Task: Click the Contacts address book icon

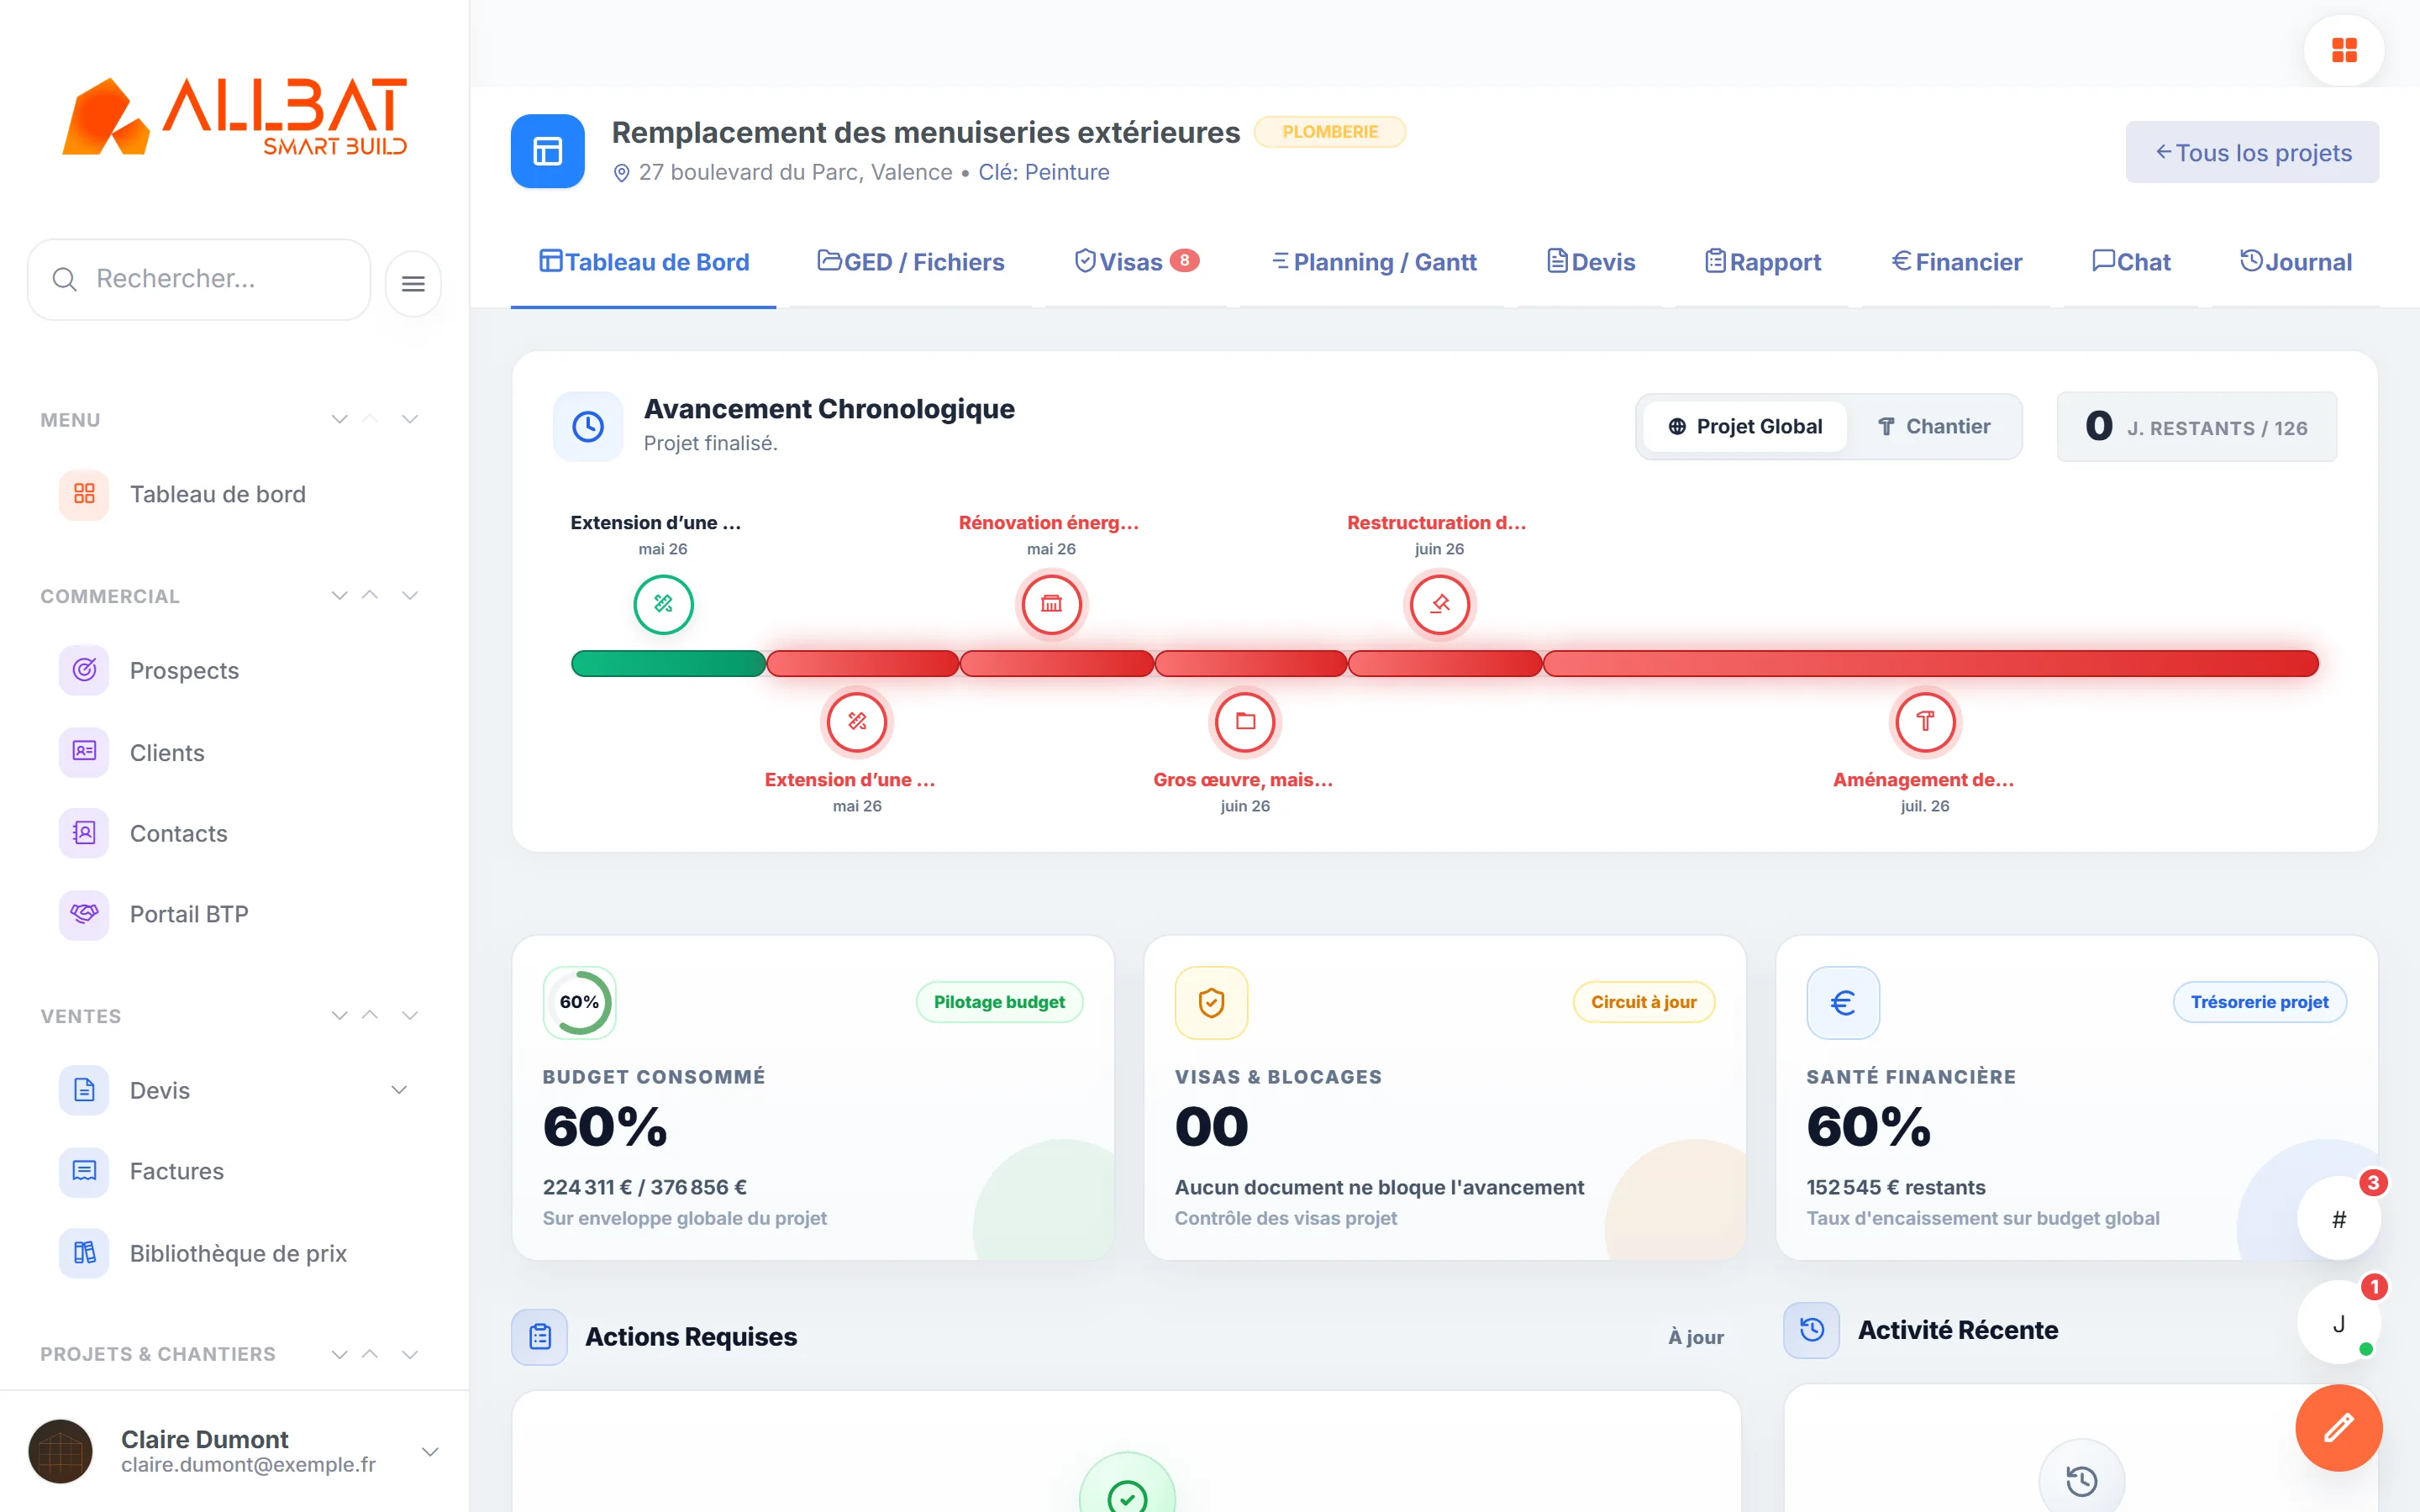Action: (84, 833)
